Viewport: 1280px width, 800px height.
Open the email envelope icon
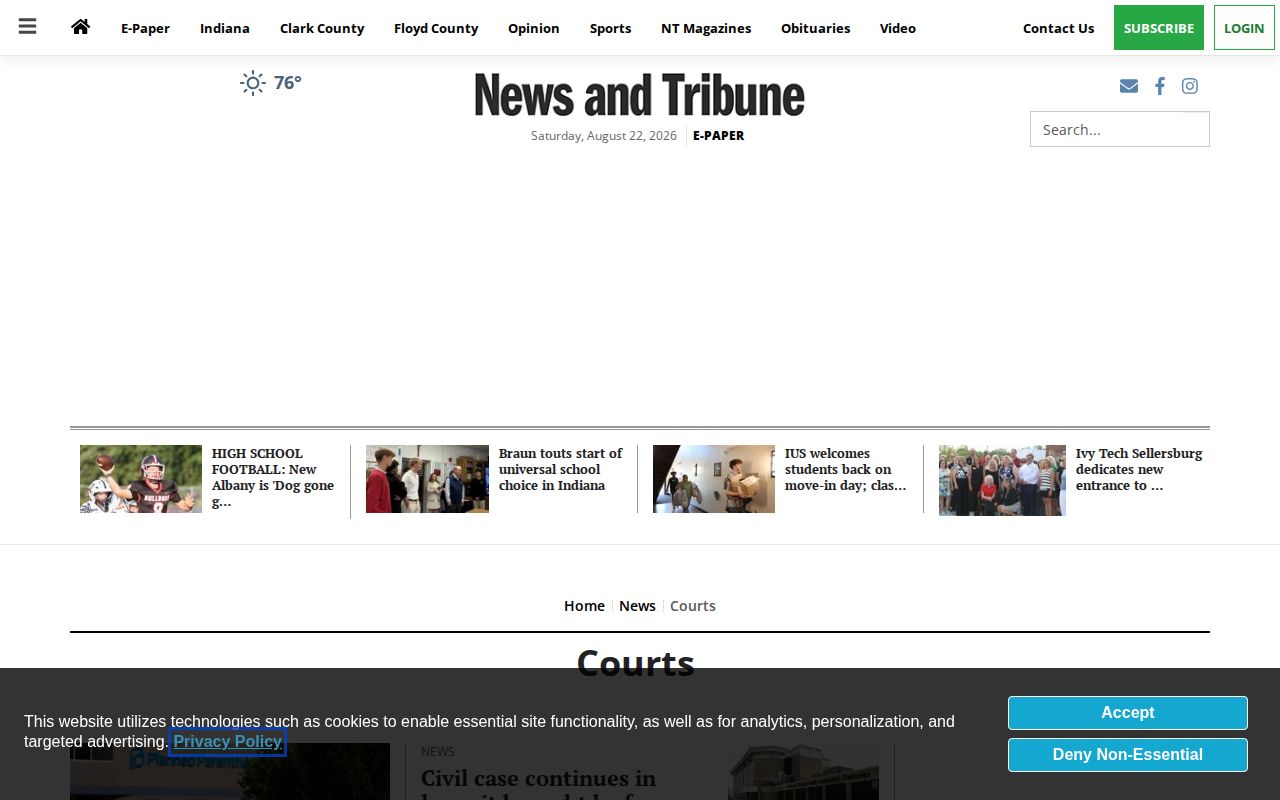(1129, 86)
